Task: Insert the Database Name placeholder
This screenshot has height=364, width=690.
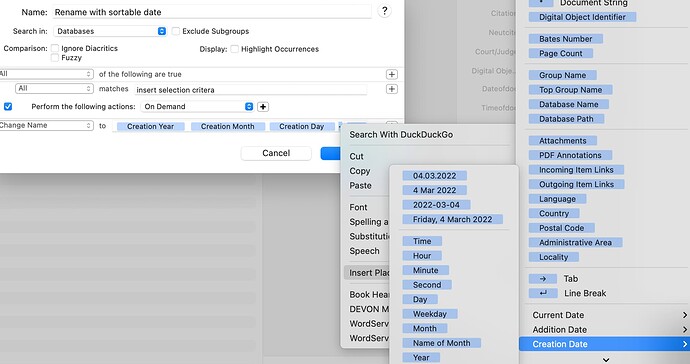Action: (569, 104)
